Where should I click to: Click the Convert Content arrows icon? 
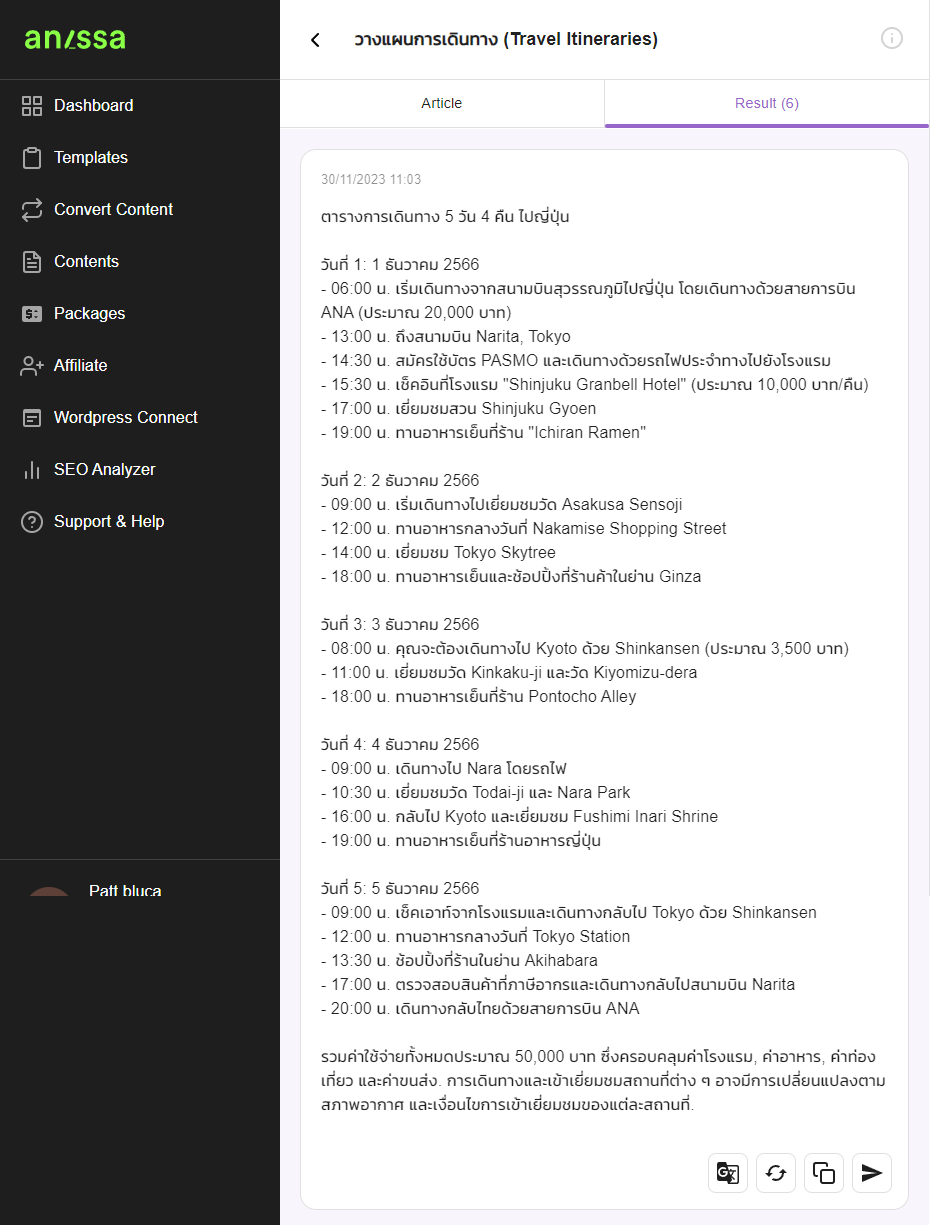(32, 209)
